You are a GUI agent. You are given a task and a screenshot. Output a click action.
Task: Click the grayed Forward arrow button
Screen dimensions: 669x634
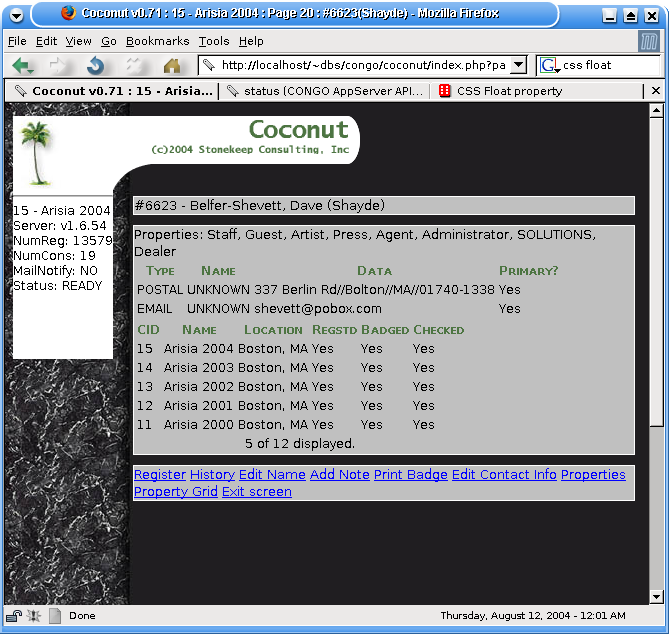(x=58, y=66)
